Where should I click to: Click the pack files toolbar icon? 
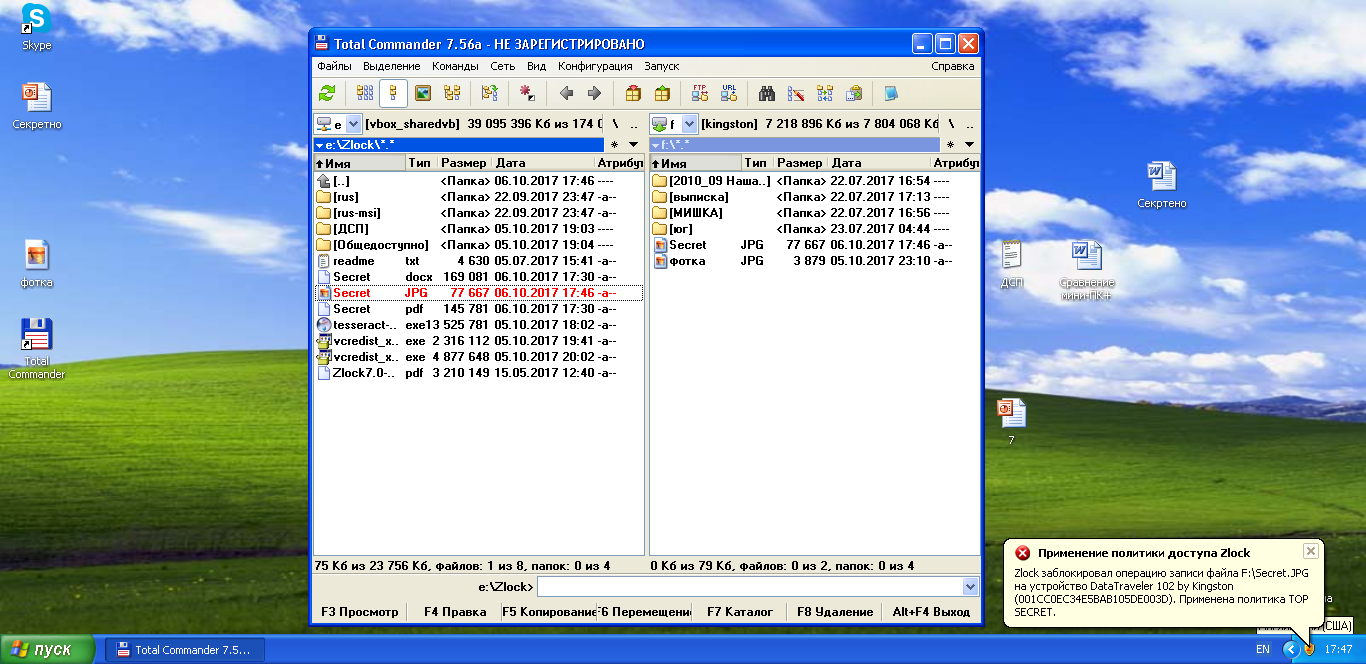click(633, 93)
